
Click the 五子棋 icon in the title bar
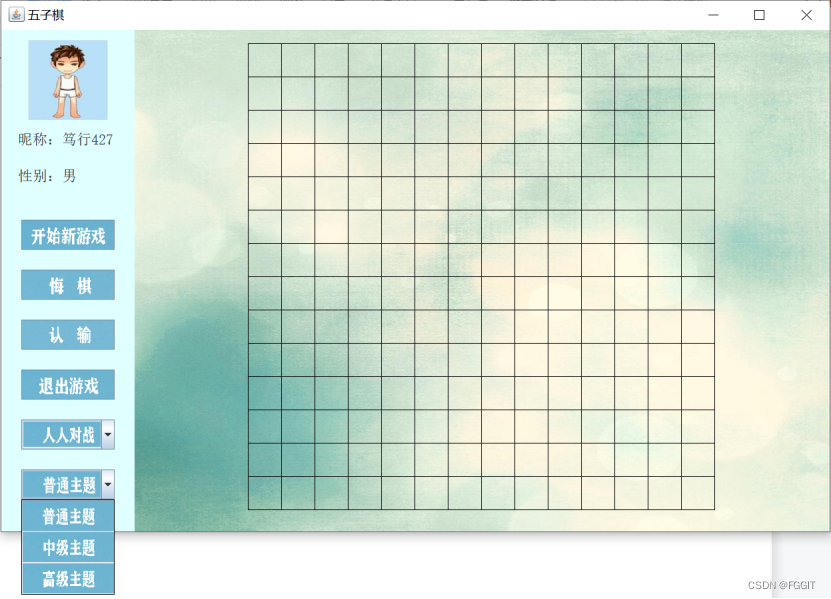[x=15, y=15]
